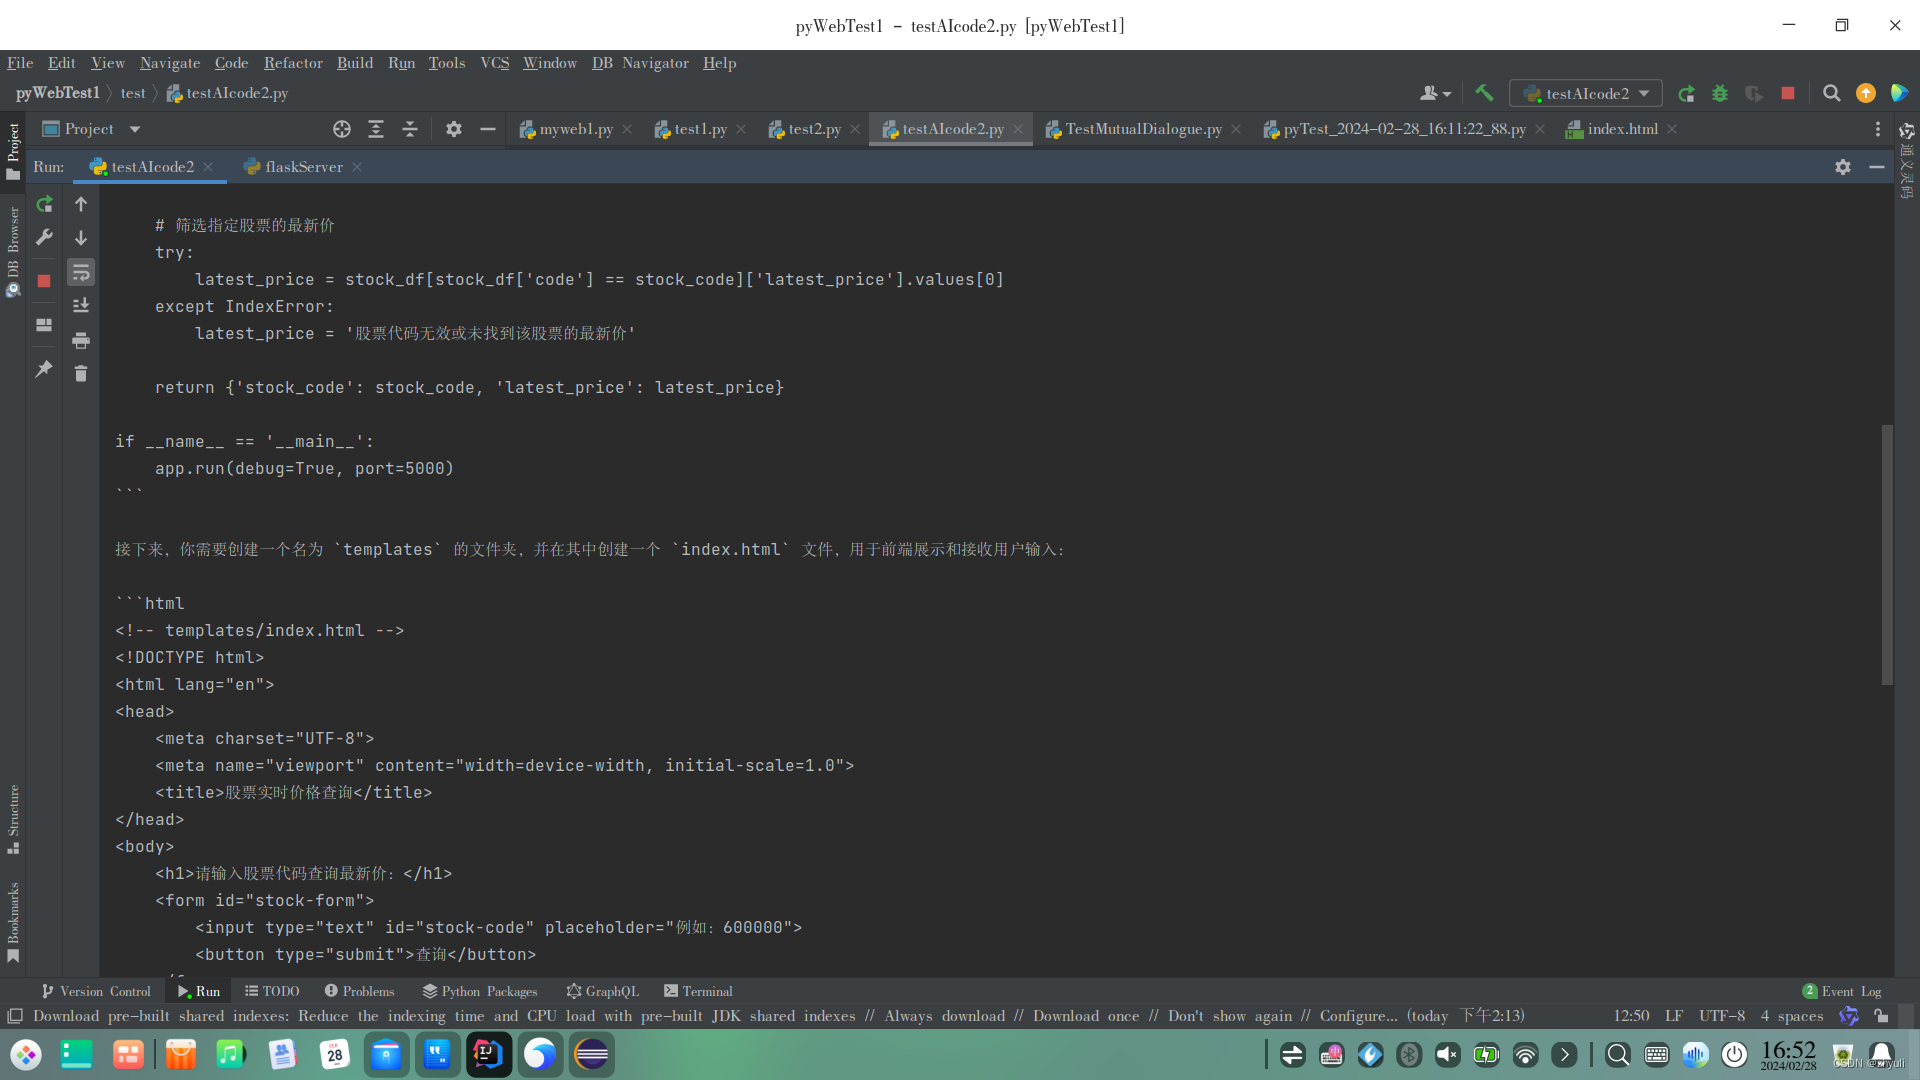Click Select Opened File target icon
Image resolution: width=1920 pixels, height=1080 pixels.
click(x=342, y=129)
